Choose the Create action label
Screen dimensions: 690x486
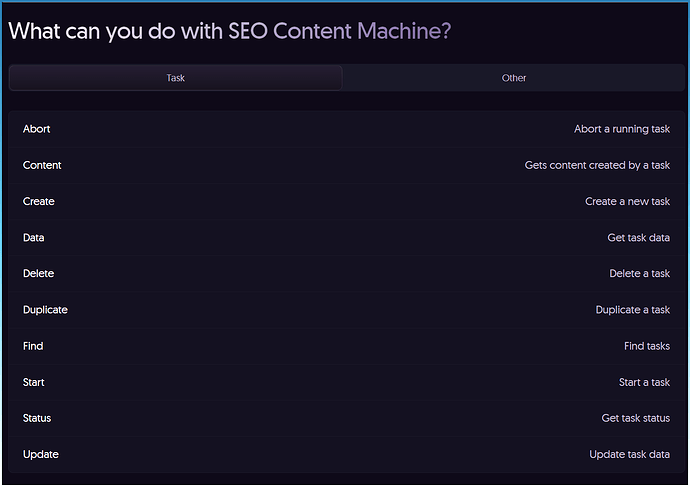click(x=39, y=201)
